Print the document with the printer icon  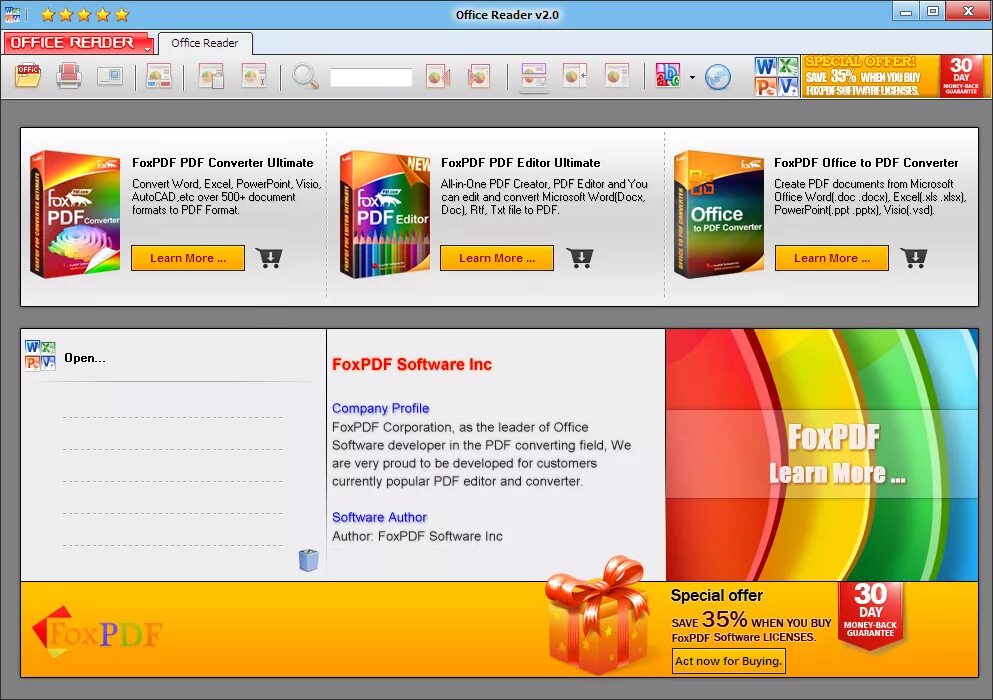(68, 76)
